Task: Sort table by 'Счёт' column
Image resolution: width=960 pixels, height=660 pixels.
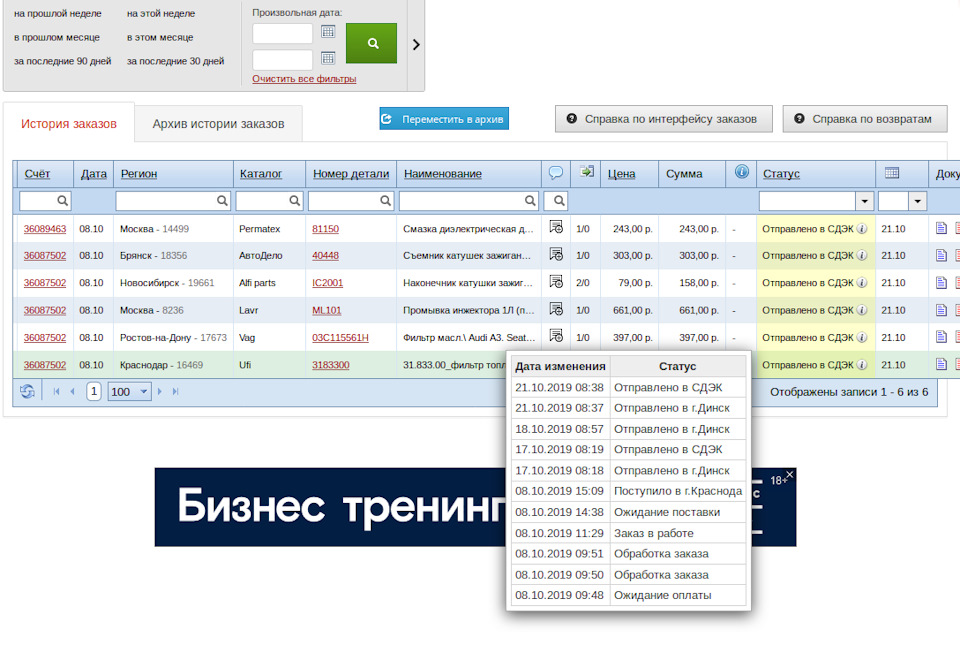Action: 37,174
